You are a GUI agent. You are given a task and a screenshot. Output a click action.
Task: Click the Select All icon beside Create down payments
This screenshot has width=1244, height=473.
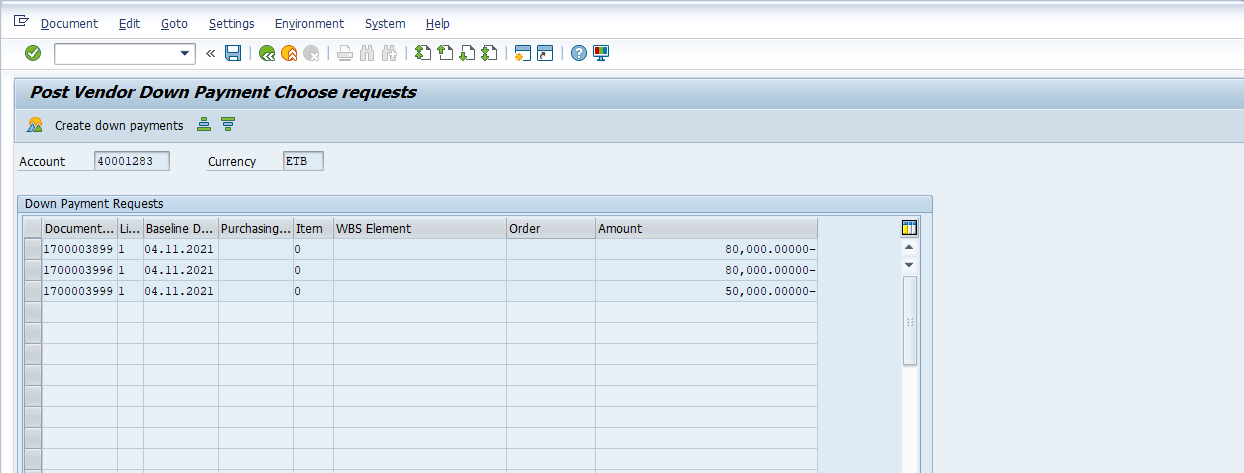tap(204, 125)
